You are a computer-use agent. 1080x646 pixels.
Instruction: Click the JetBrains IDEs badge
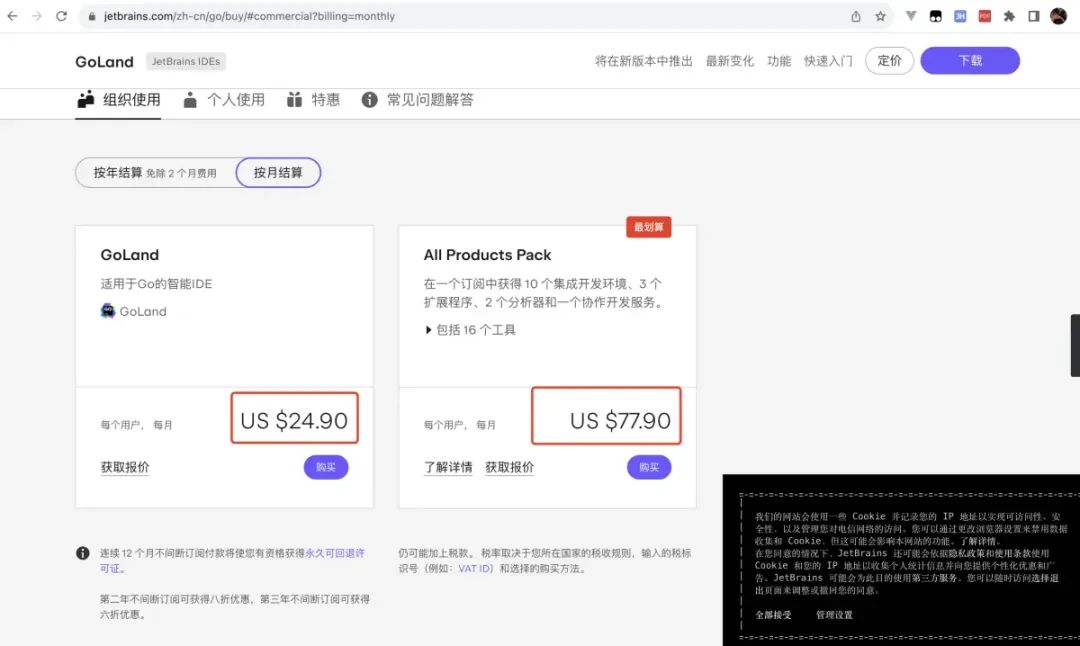coord(186,61)
